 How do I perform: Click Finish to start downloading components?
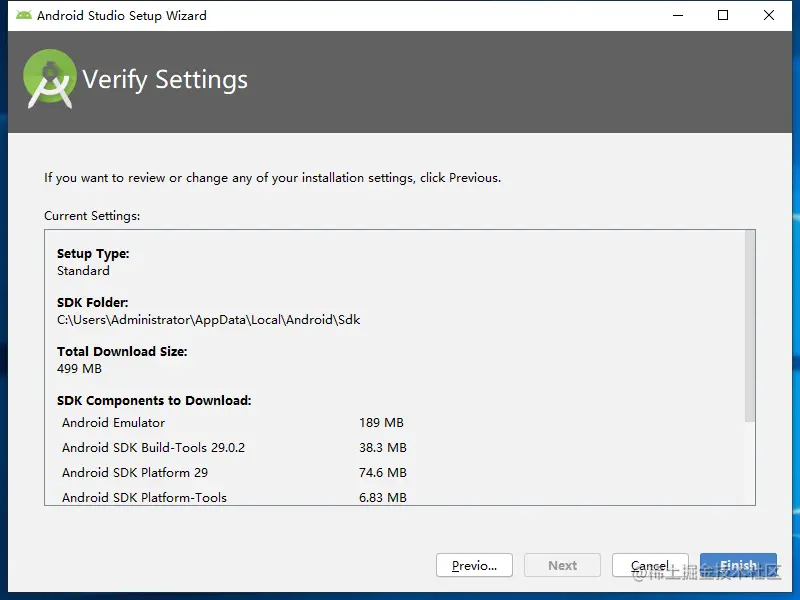[738, 565]
